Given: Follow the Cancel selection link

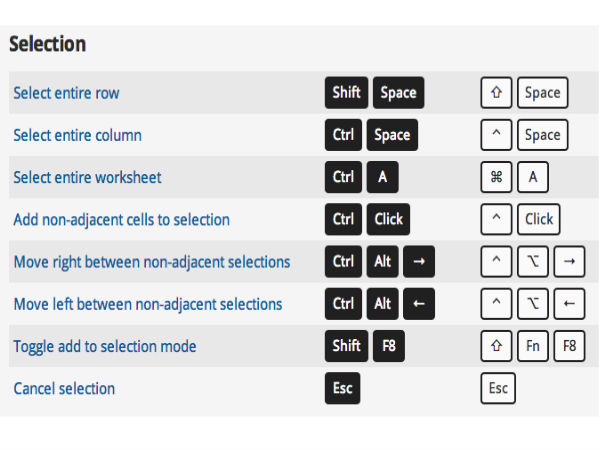Looking at the screenshot, I should (x=64, y=388).
